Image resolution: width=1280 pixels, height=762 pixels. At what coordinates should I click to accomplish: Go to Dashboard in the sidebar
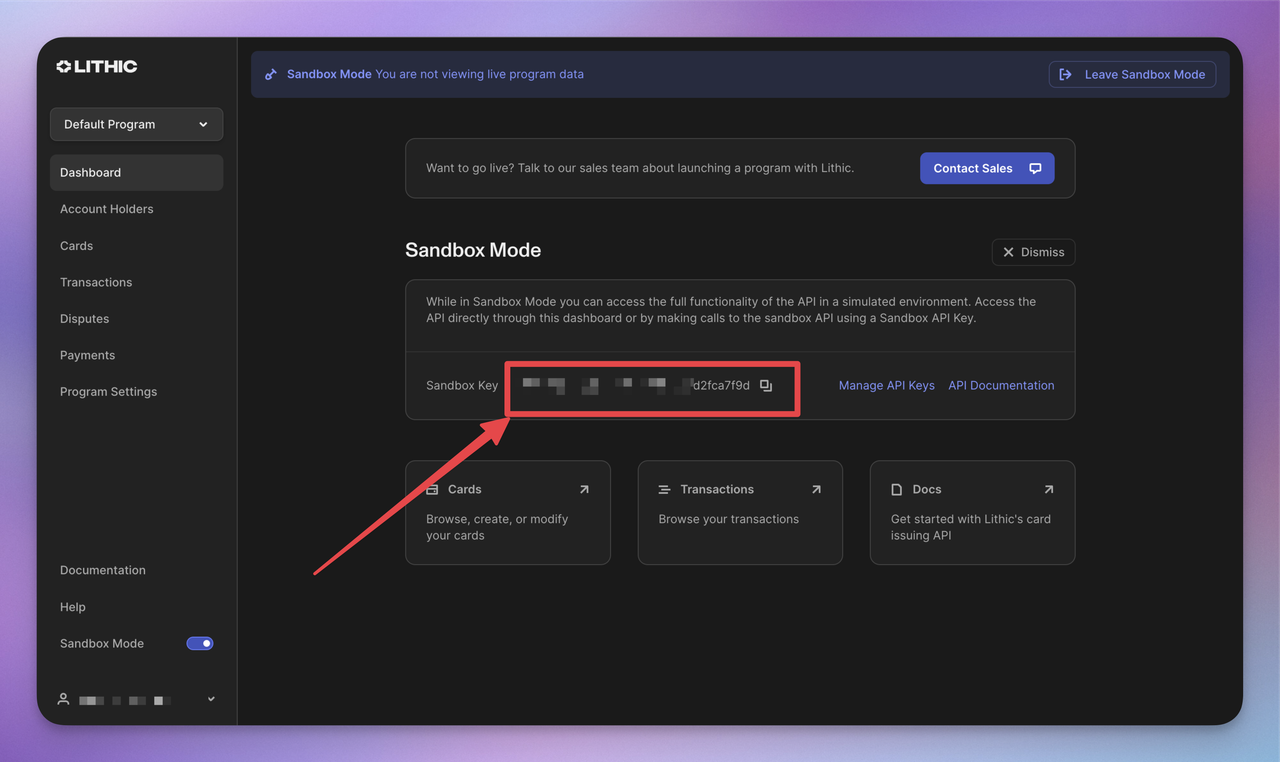pos(136,172)
